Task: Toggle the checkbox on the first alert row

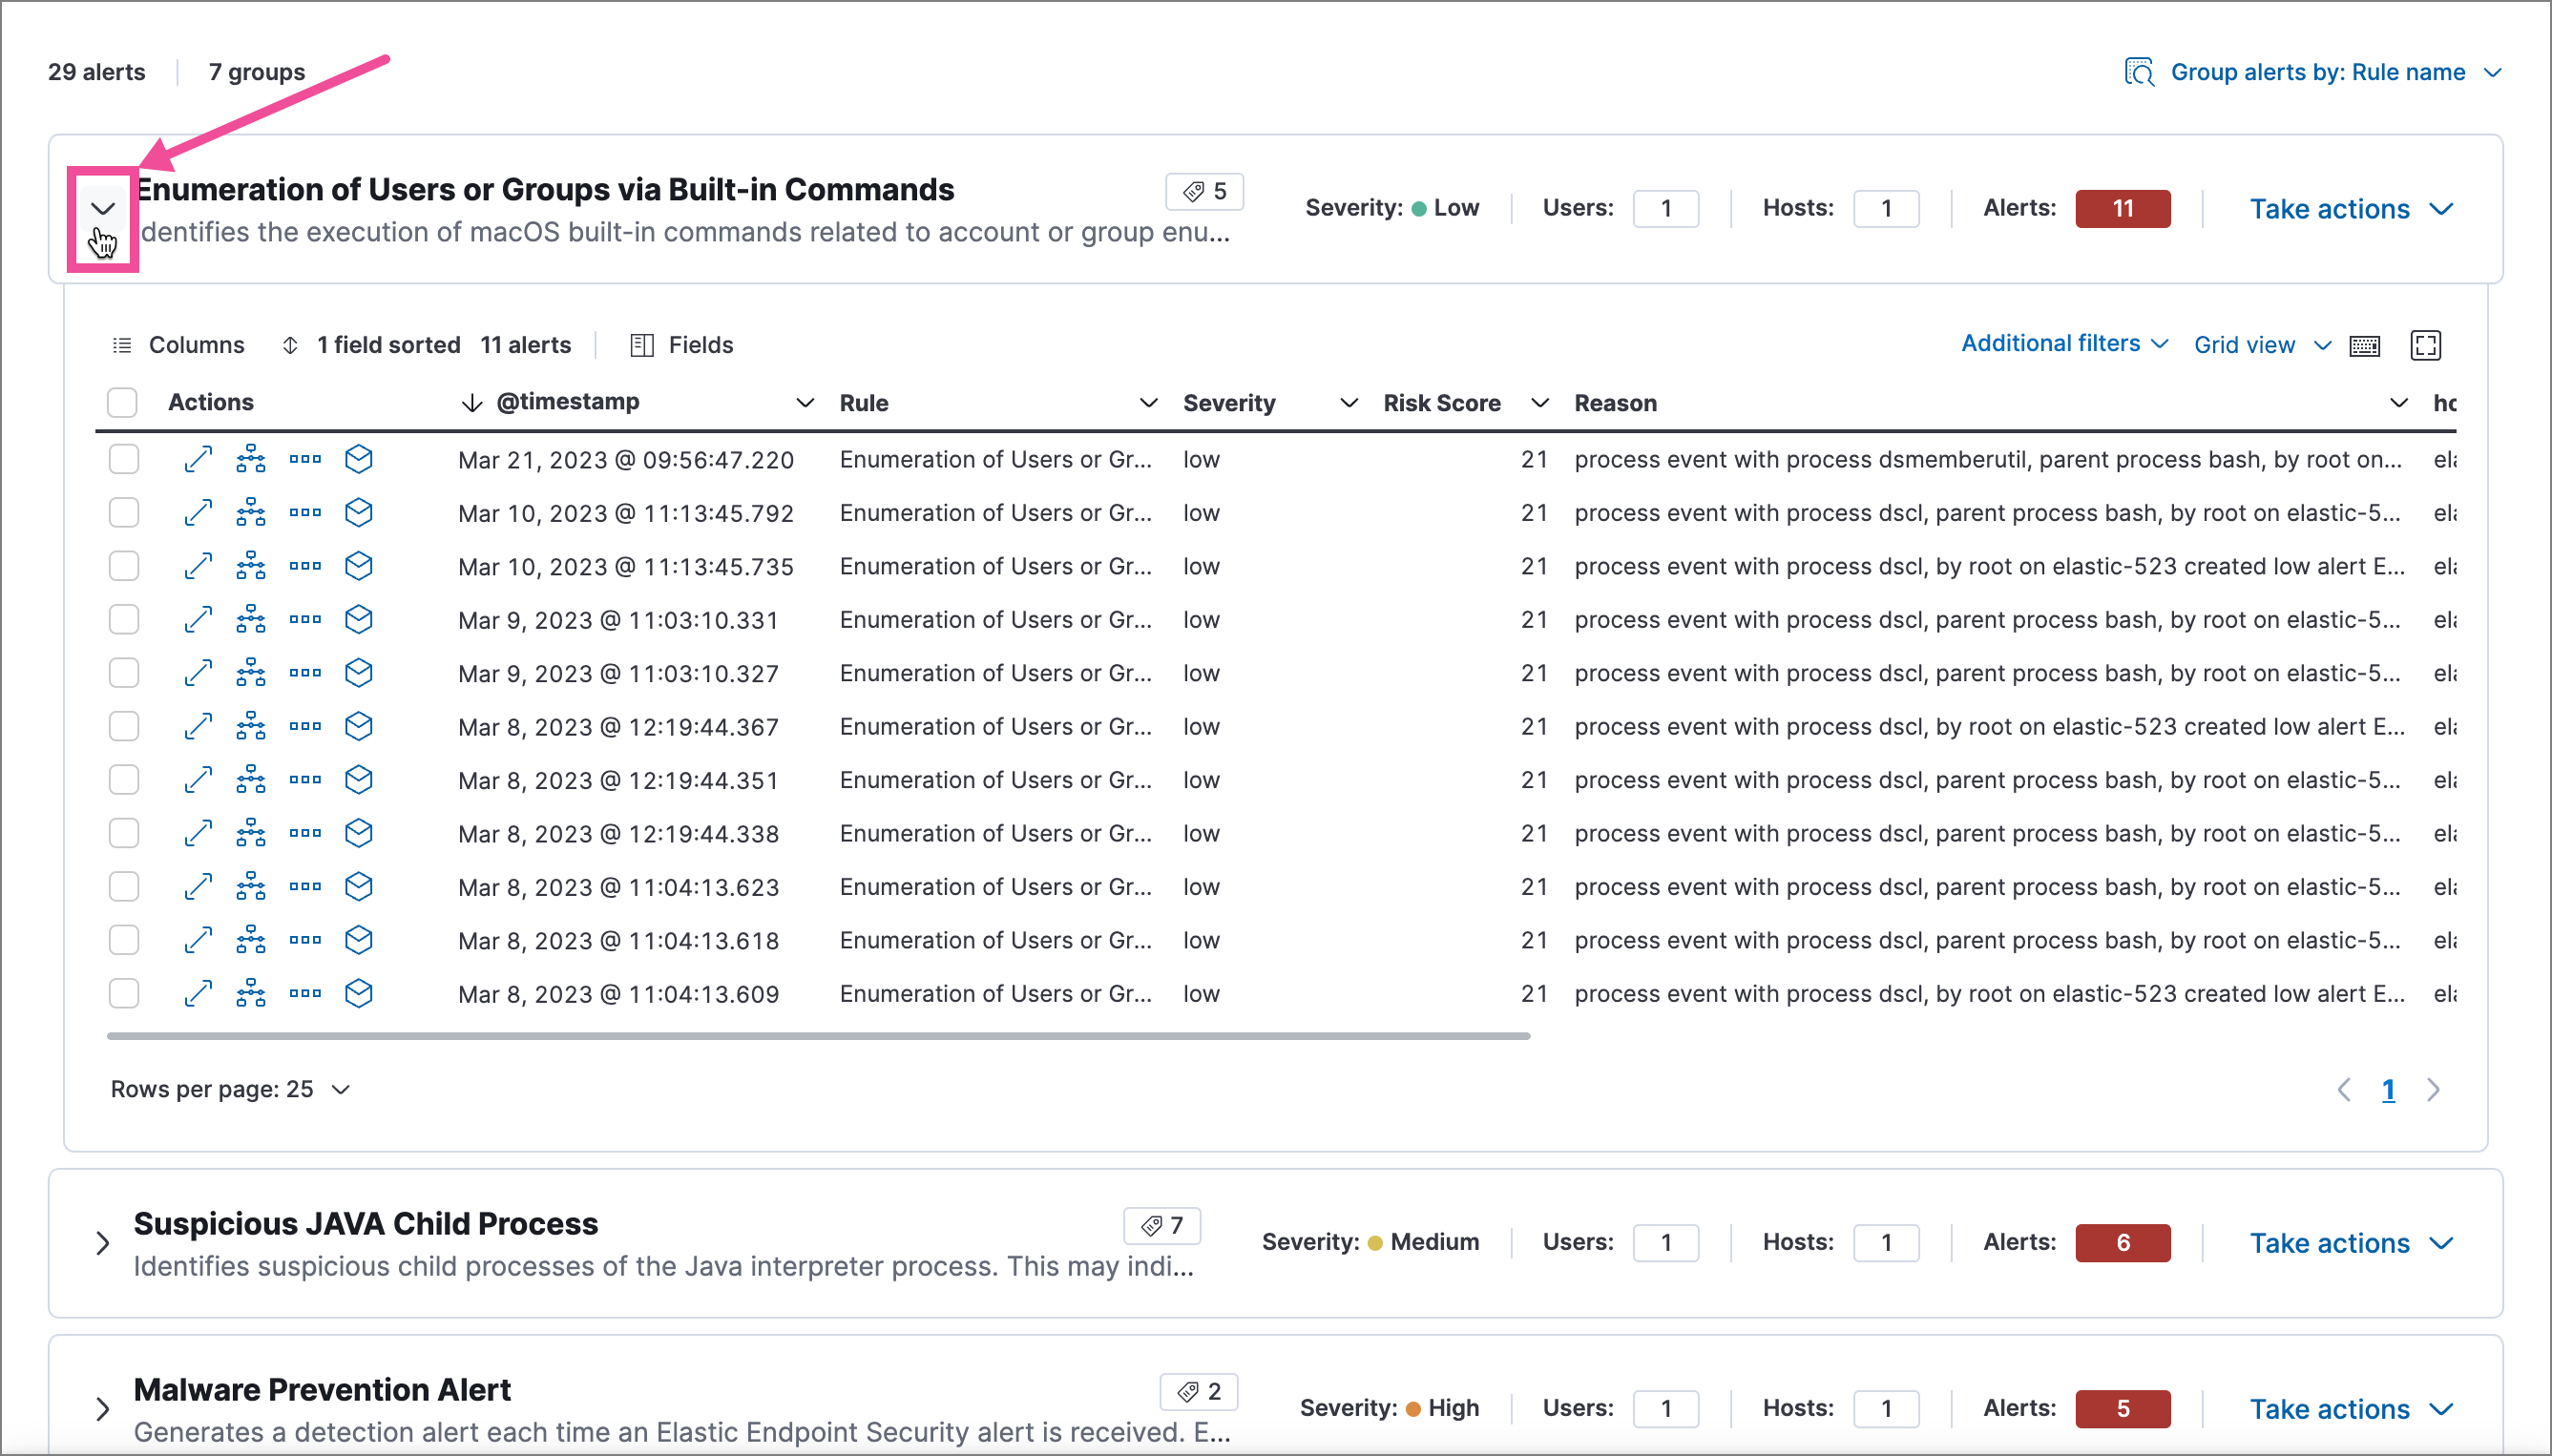Action: [123, 457]
